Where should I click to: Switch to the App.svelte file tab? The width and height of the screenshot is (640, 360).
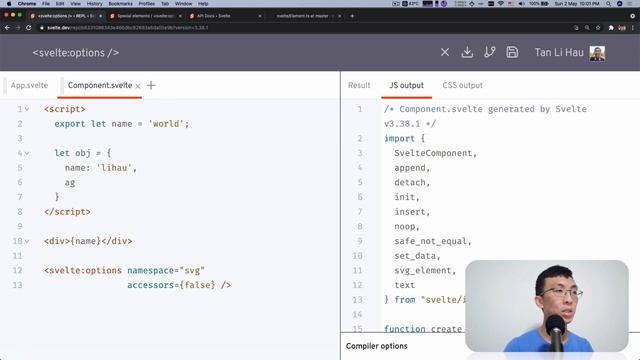[x=29, y=85]
